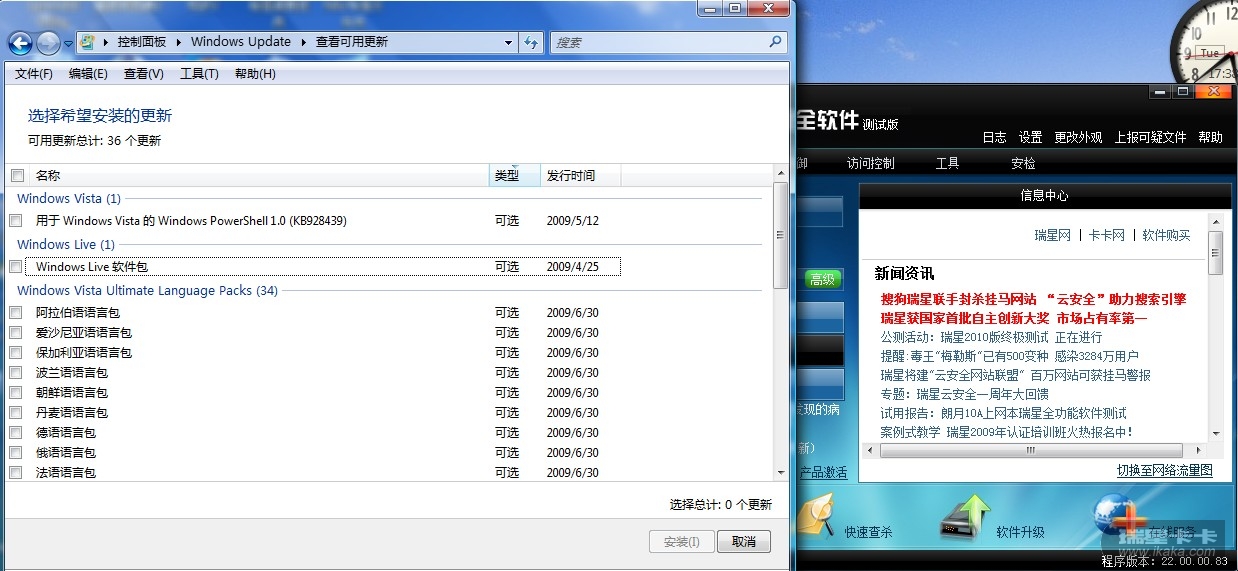The height and width of the screenshot is (571, 1238).
Task: Click the forward navigation arrow
Action: [x=48, y=43]
